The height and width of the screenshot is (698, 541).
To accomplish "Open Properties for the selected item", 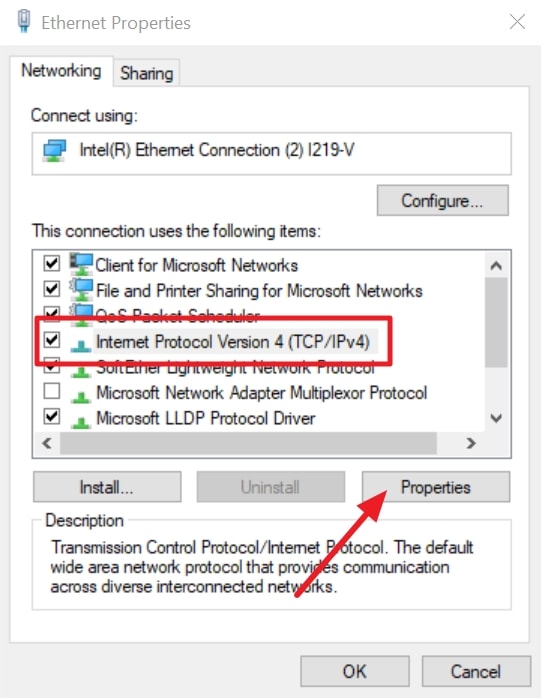I will pyautogui.click(x=436, y=487).
